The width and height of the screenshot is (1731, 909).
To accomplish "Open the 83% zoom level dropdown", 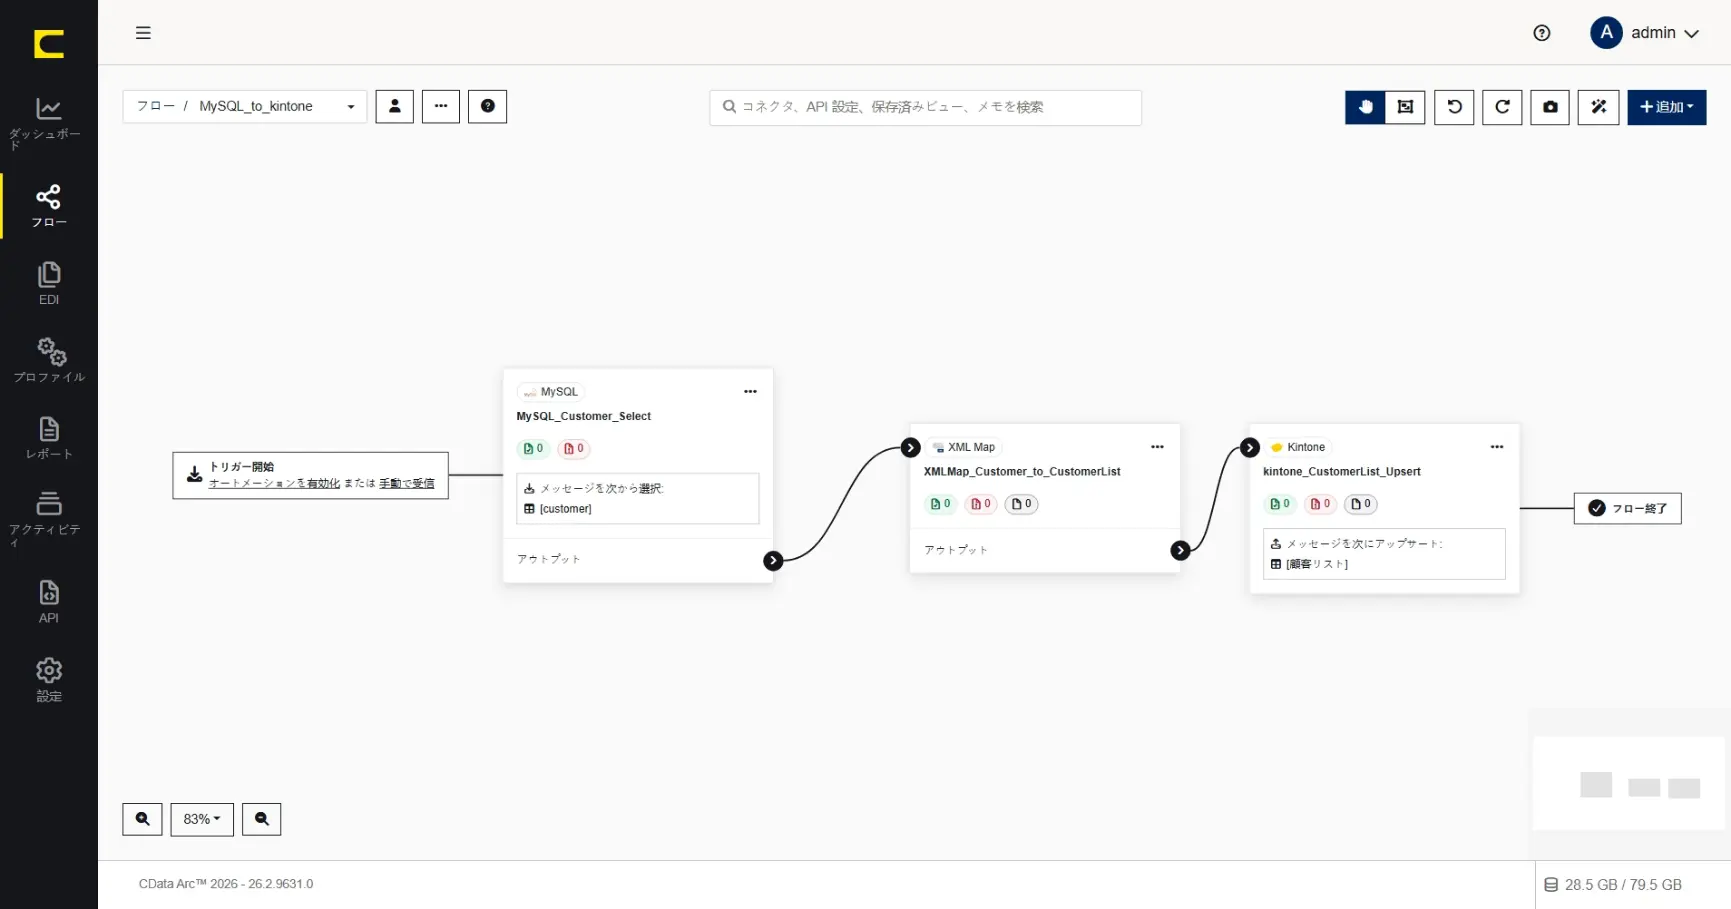I will click(202, 819).
